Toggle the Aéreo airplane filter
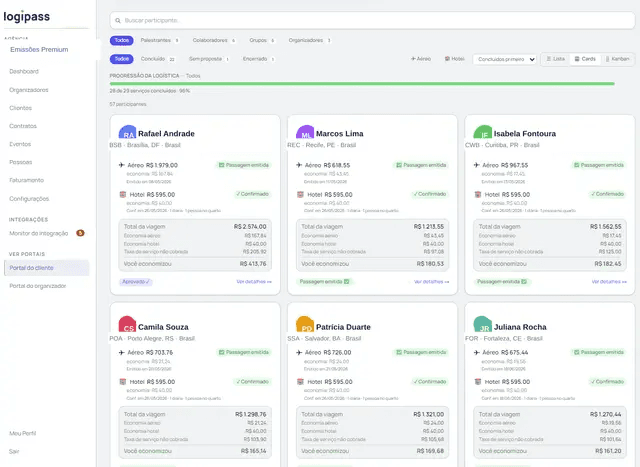 pyautogui.click(x=421, y=59)
